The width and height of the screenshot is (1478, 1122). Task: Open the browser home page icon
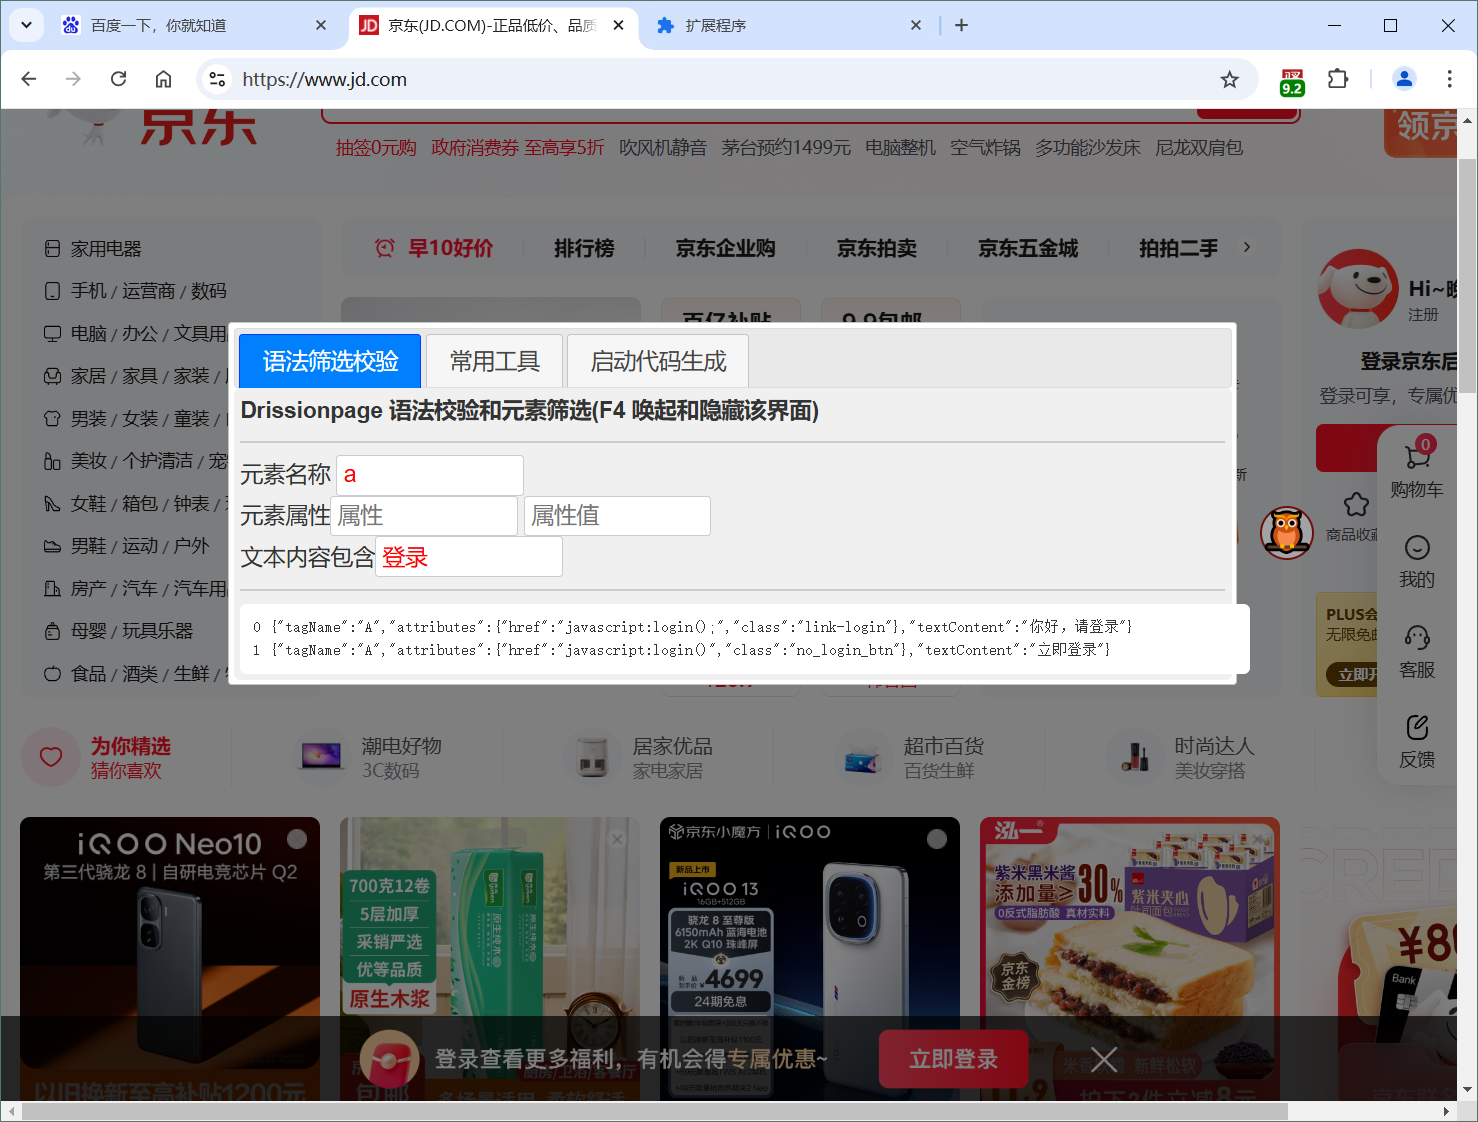[163, 79]
